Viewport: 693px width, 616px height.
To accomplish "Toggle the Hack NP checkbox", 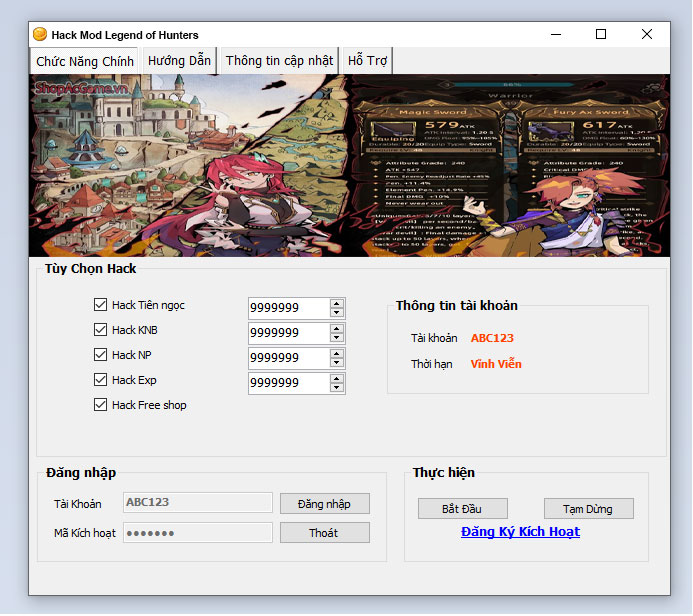I will click(x=100, y=355).
